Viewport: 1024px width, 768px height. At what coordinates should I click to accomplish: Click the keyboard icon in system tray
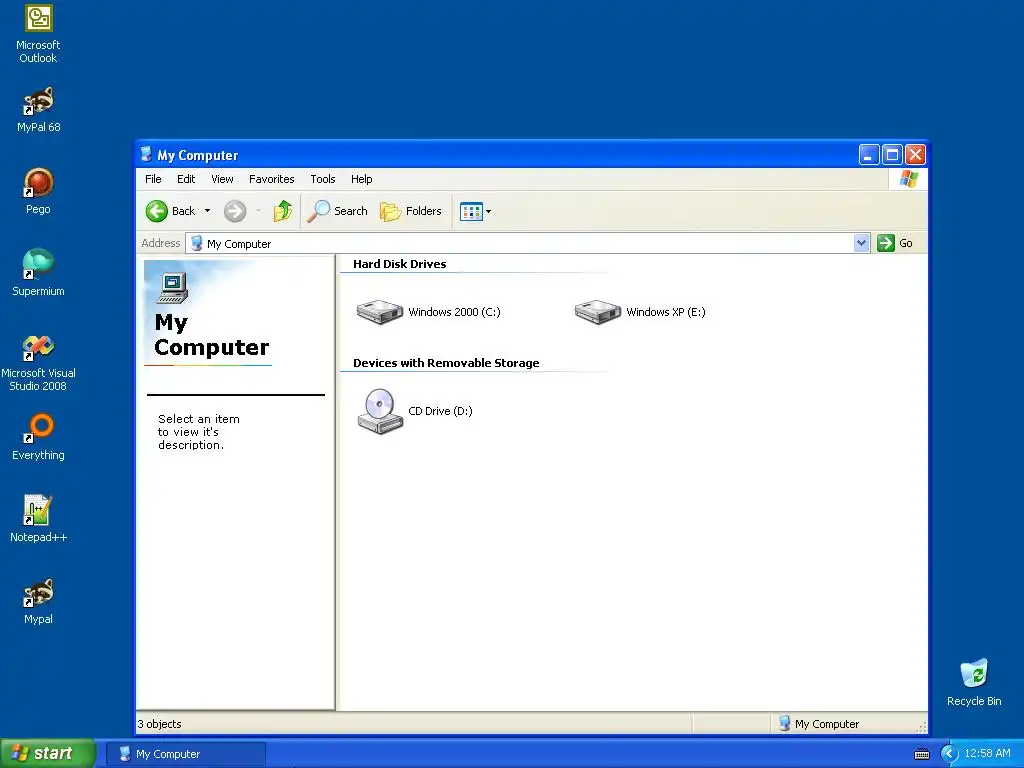921,754
